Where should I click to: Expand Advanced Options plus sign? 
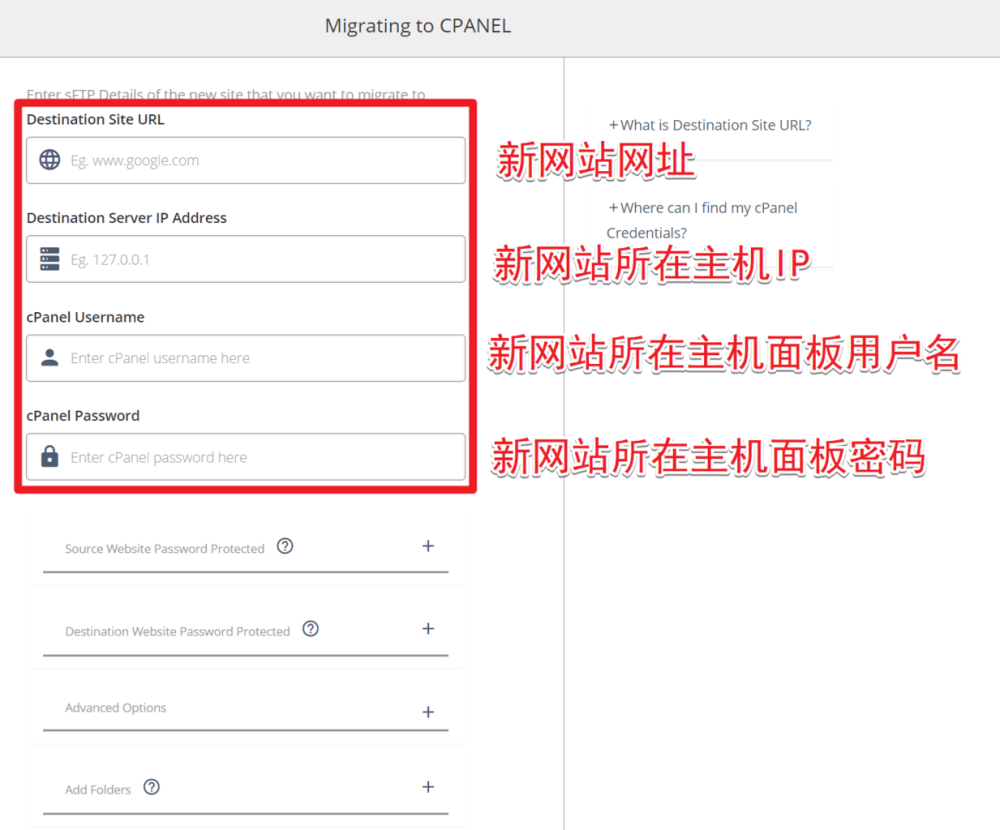point(428,712)
